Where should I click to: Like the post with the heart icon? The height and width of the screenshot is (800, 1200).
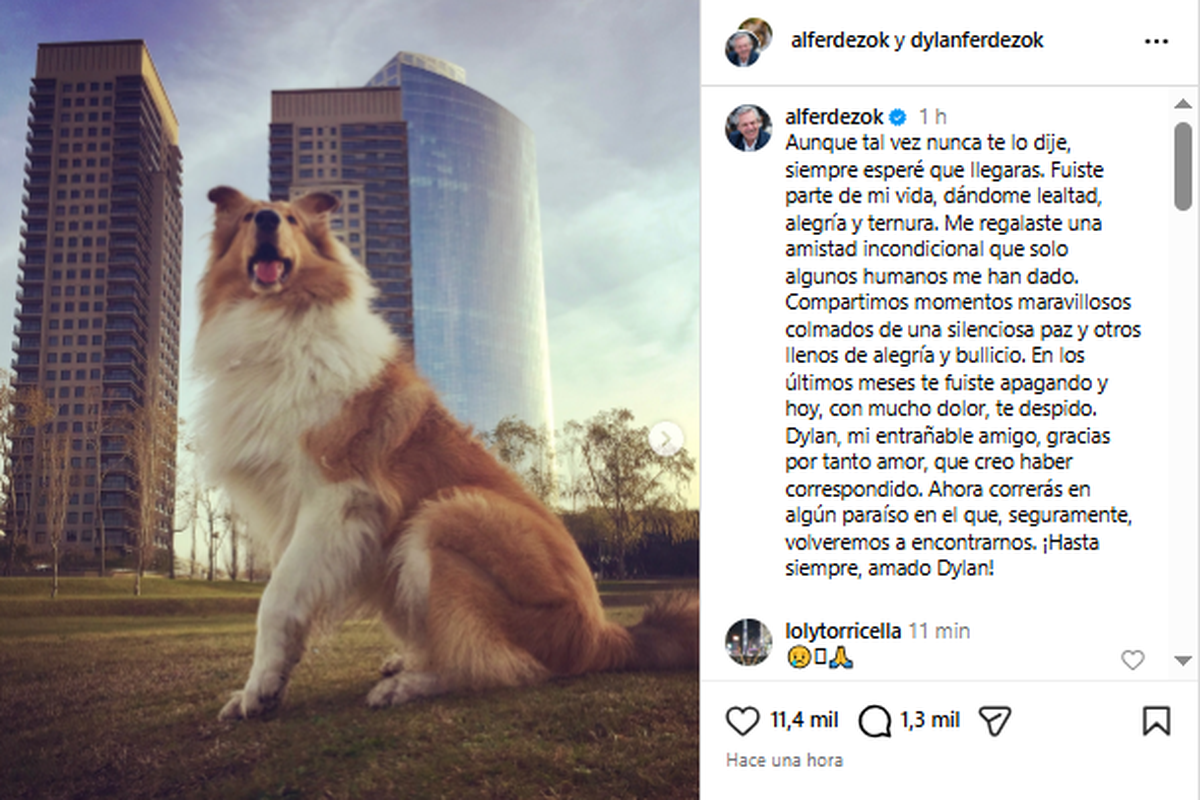pyautogui.click(x=742, y=720)
